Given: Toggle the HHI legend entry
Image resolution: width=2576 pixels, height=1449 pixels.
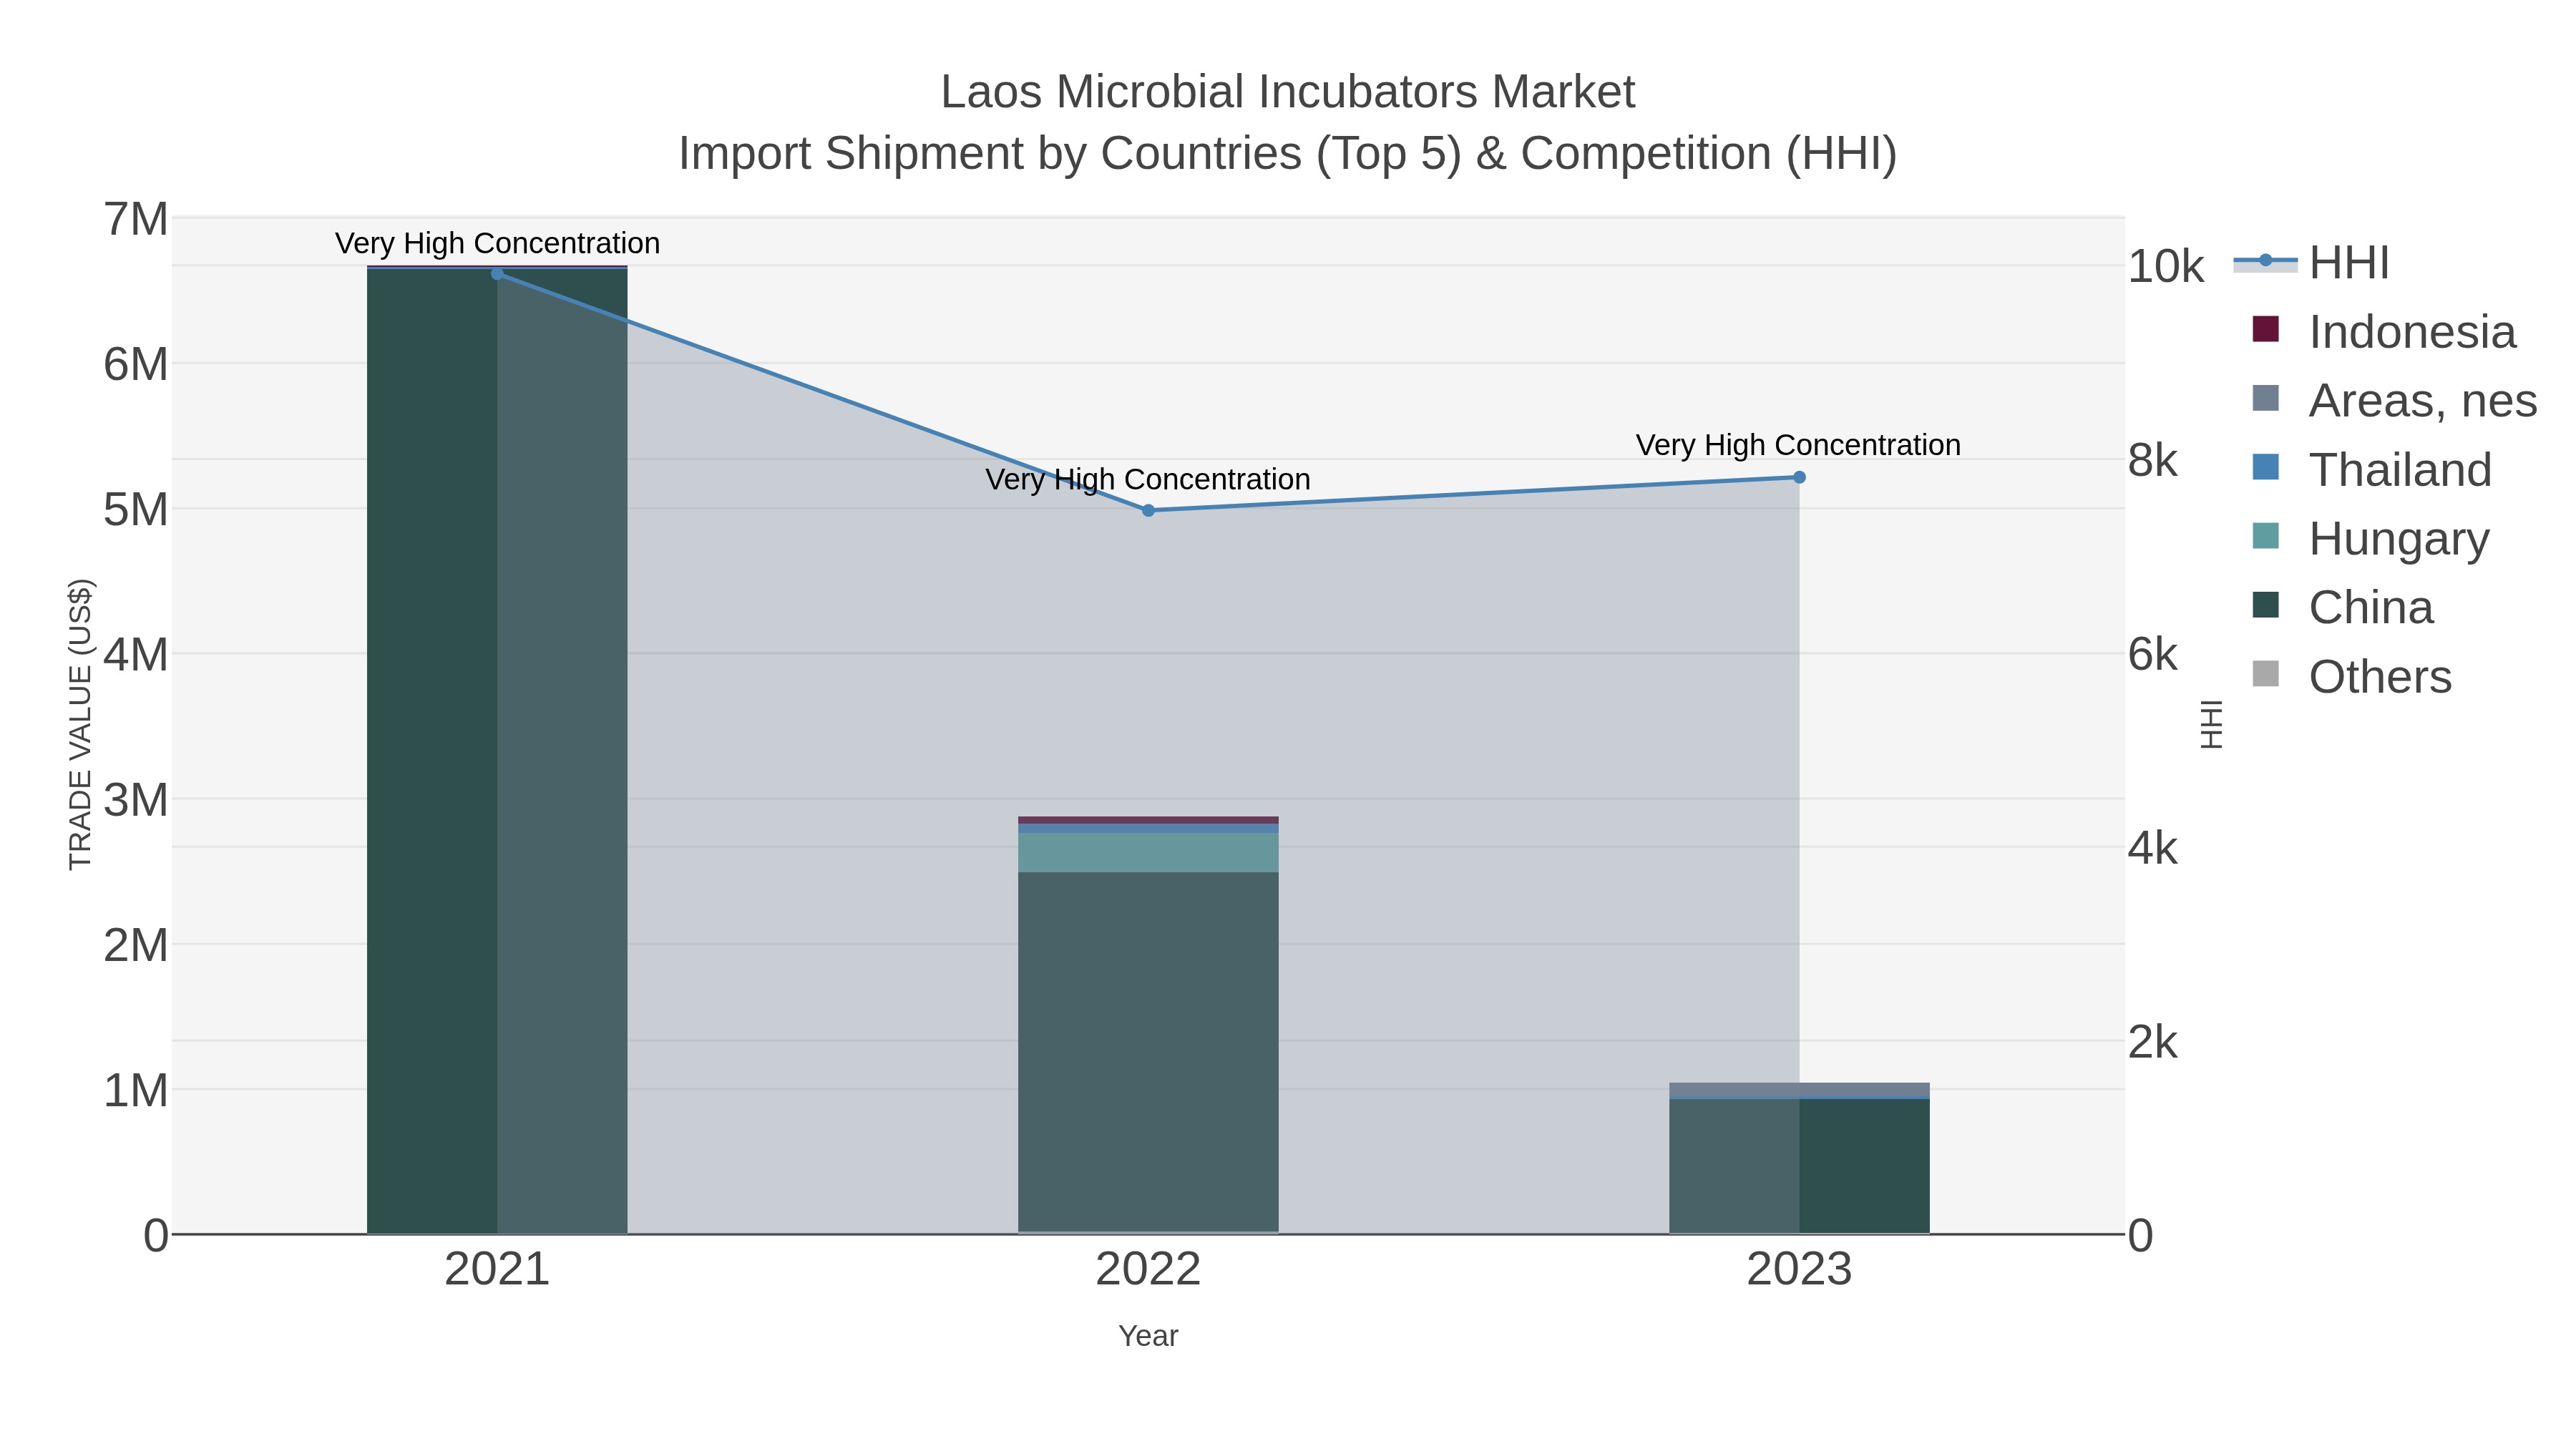Looking at the screenshot, I should pos(2311,262).
